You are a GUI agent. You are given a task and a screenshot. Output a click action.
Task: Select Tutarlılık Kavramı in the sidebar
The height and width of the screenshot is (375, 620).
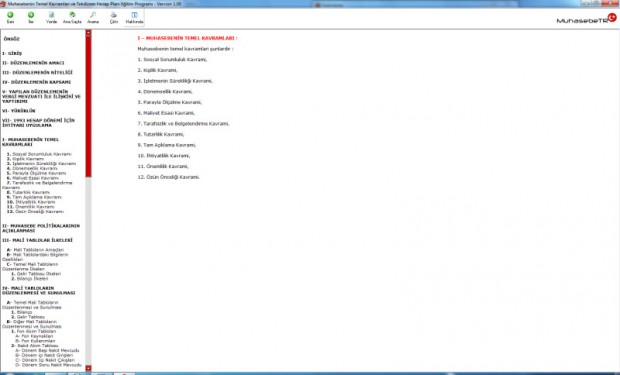[28, 192]
